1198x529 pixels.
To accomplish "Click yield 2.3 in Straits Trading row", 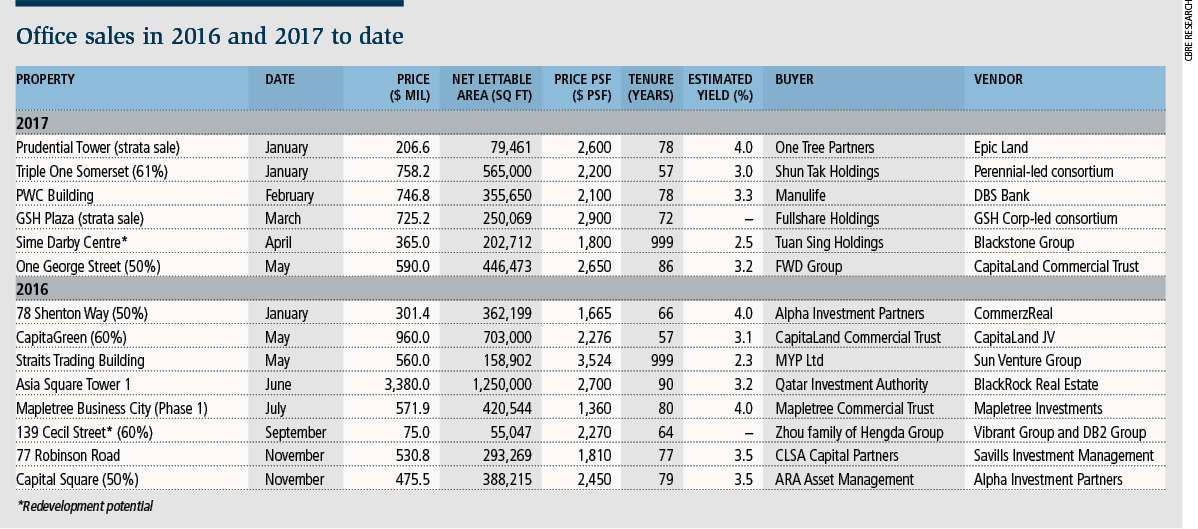I will pyautogui.click(x=743, y=361).
